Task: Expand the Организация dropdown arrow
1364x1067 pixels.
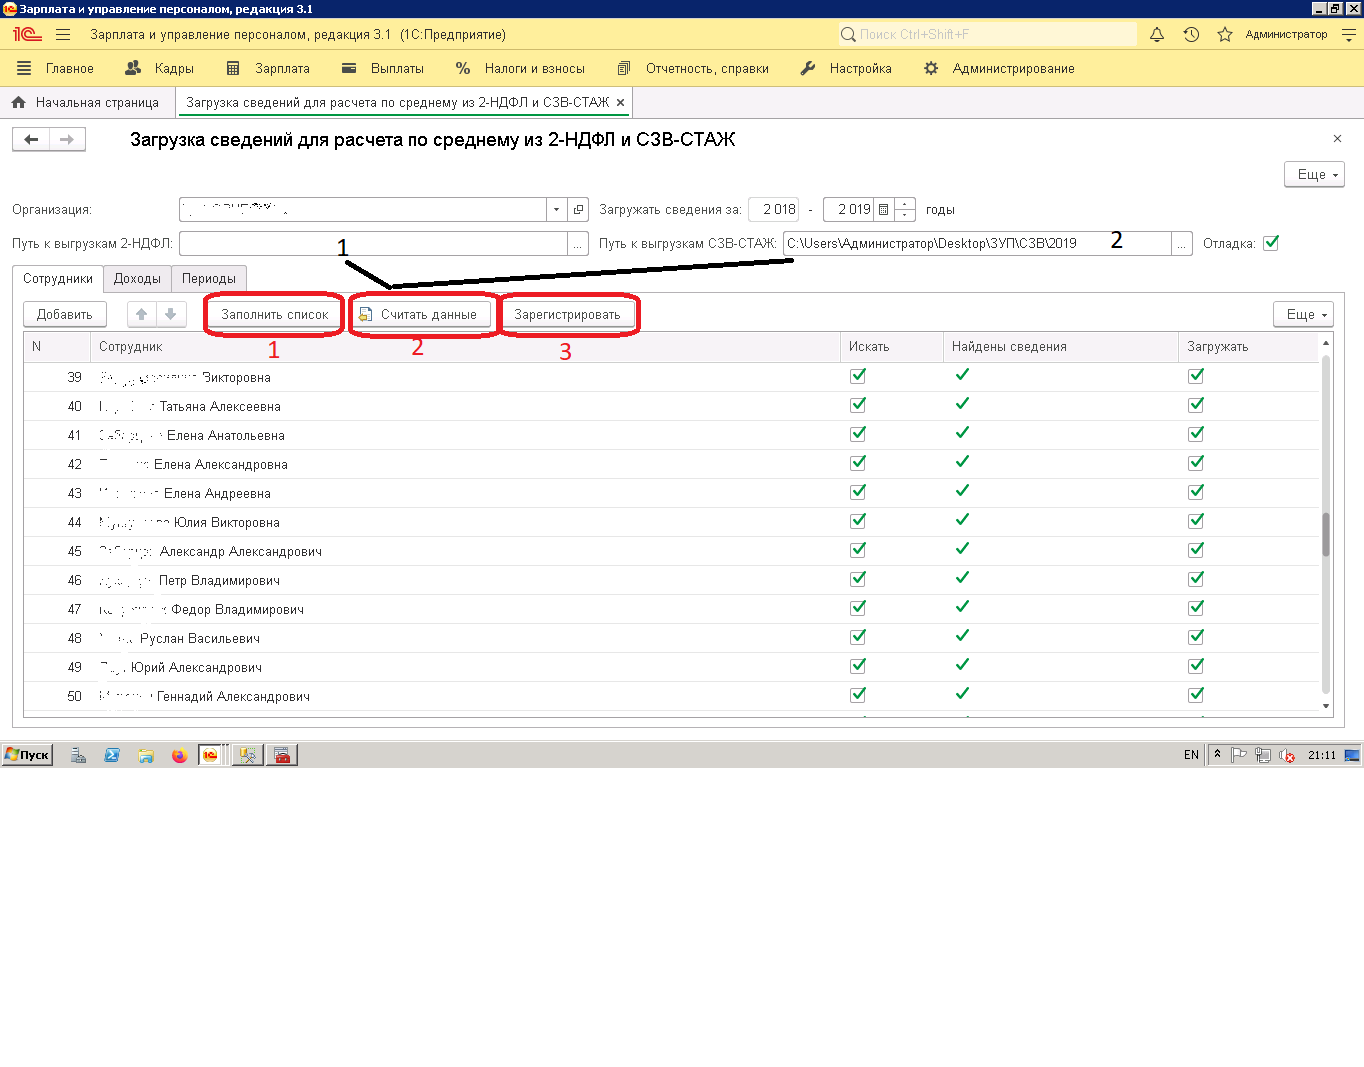Action: 556,209
